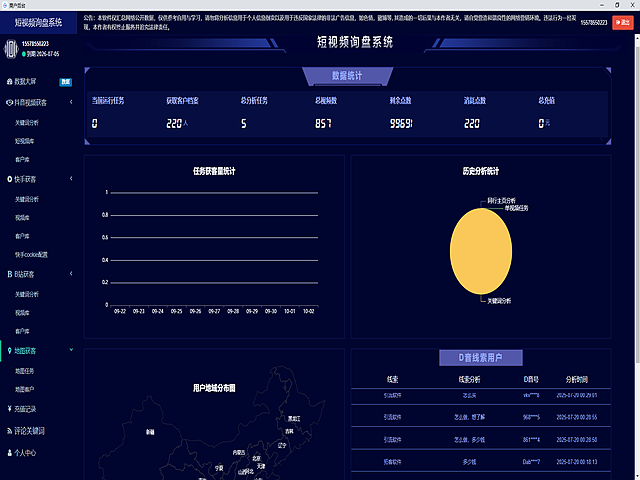Click the 数据大屏 dashboard icon in sidebar
The width and height of the screenshot is (640, 480).
click(x=9, y=80)
